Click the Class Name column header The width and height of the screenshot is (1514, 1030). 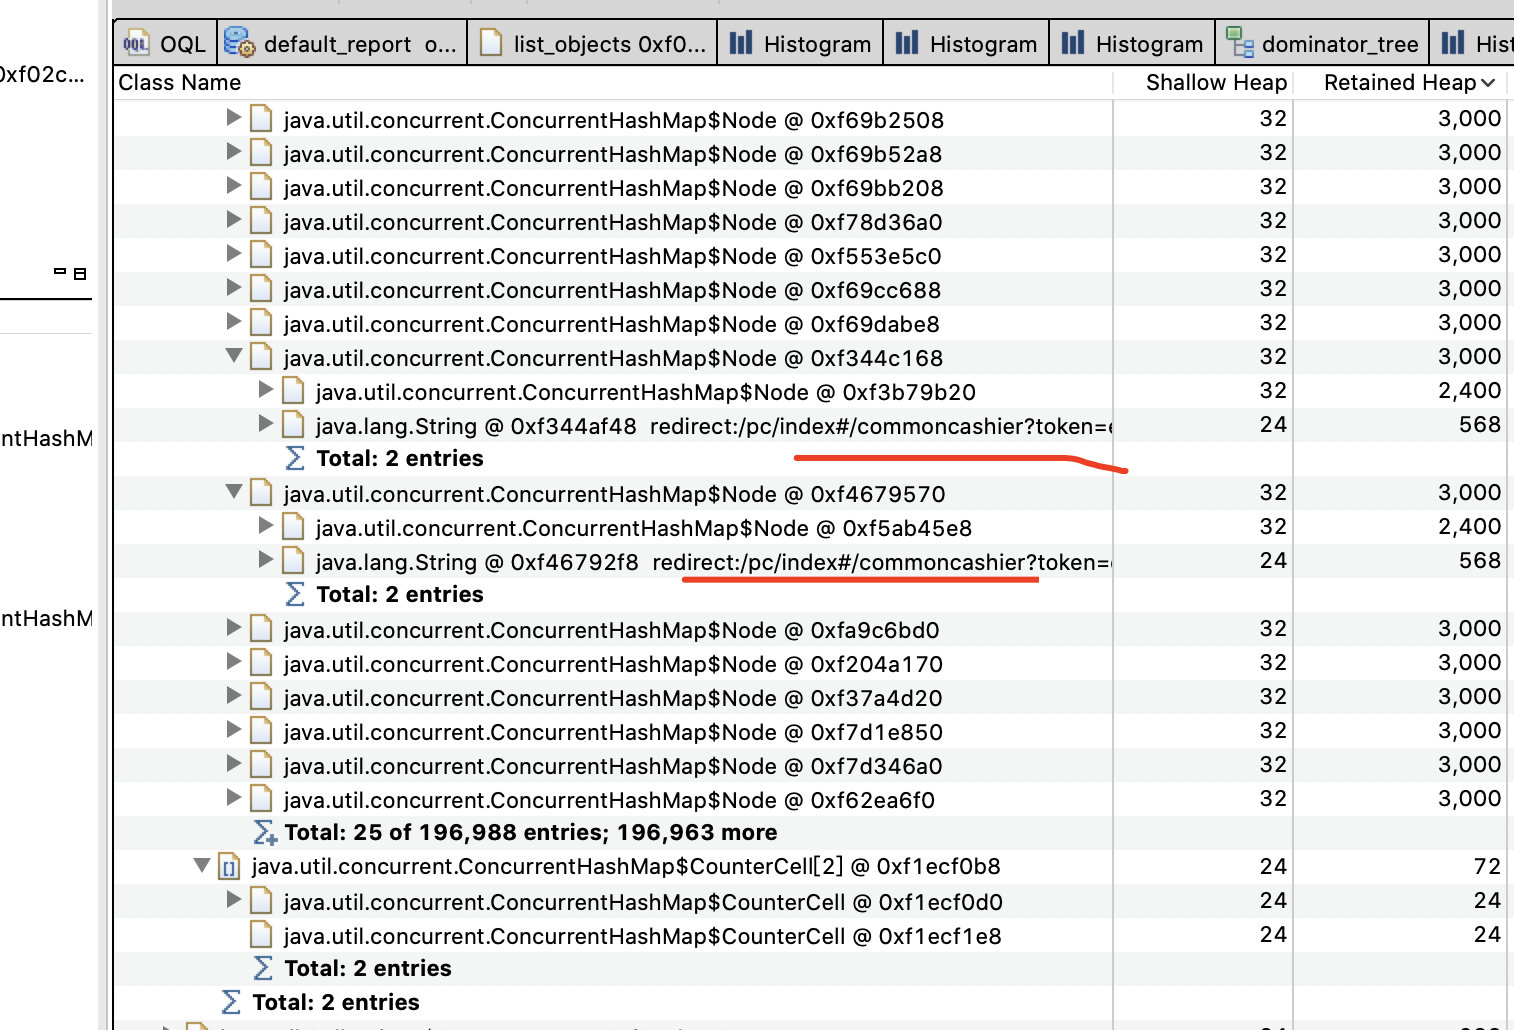click(x=180, y=83)
